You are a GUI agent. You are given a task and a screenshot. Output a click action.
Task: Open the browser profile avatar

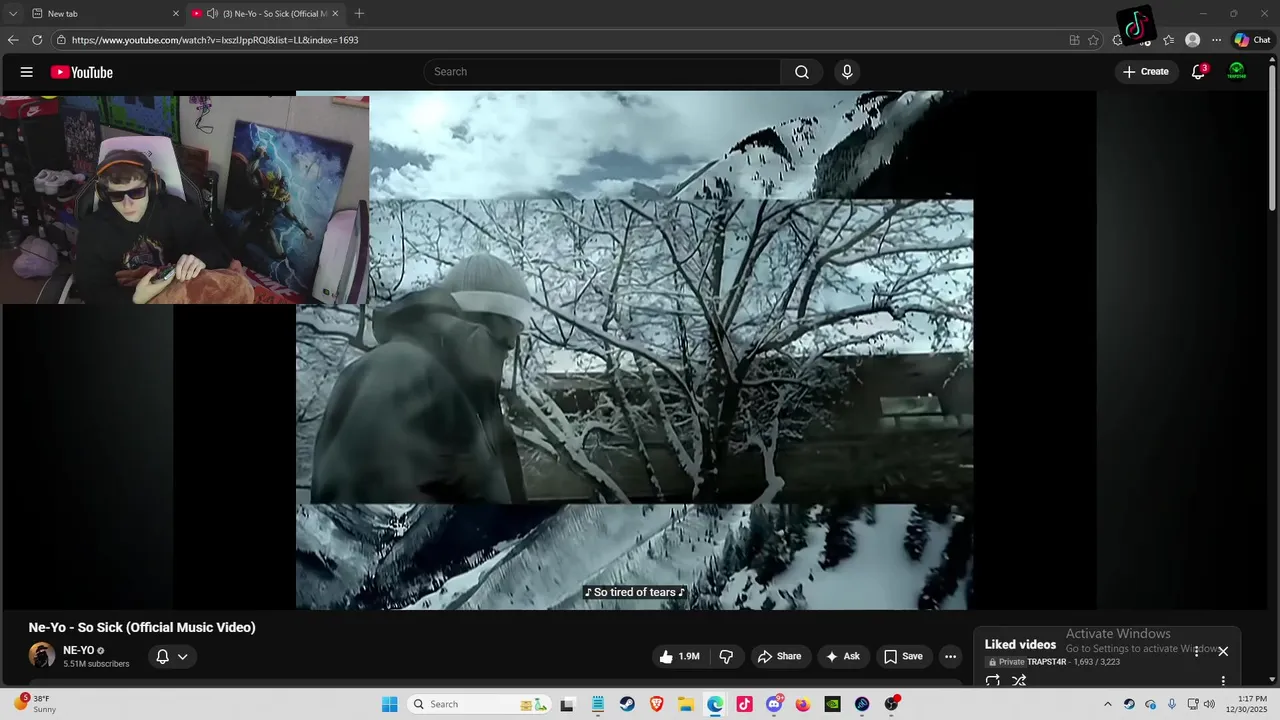click(1192, 40)
